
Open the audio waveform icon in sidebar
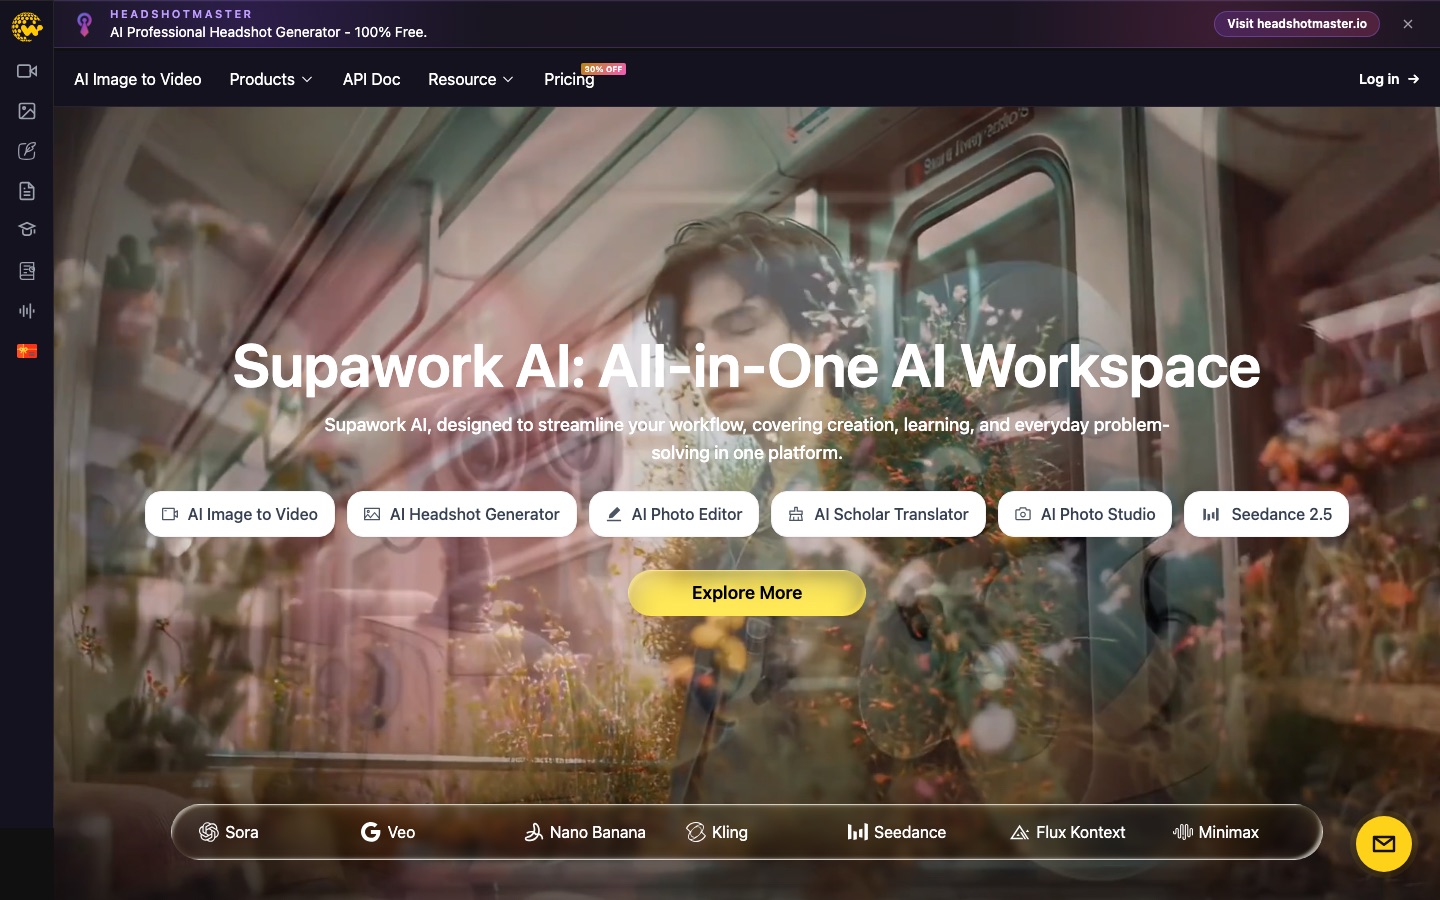click(27, 311)
